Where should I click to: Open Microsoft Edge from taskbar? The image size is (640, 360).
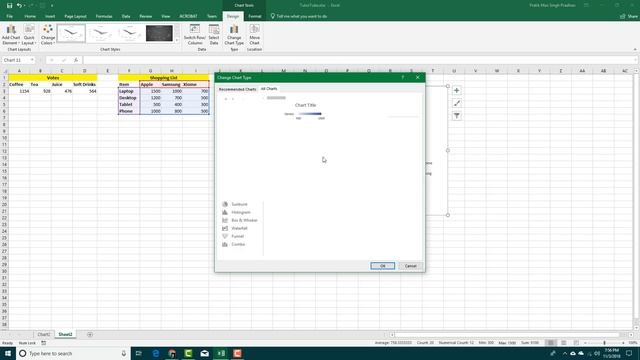click(156, 353)
